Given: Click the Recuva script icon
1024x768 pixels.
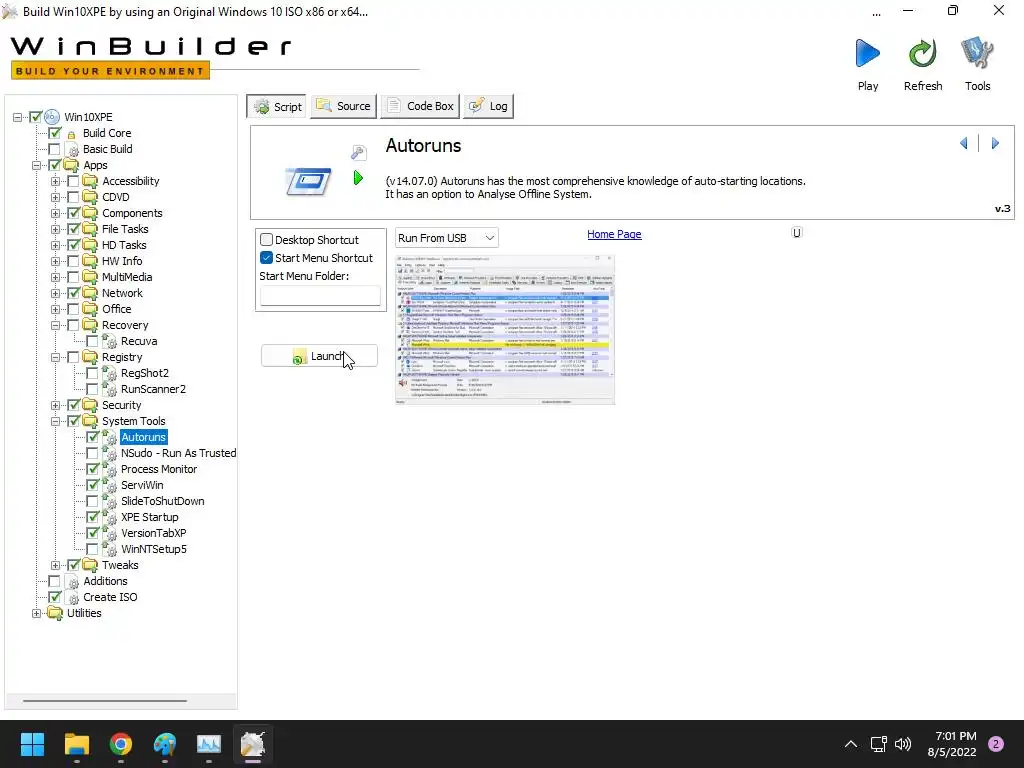Looking at the screenshot, I should [x=109, y=341].
